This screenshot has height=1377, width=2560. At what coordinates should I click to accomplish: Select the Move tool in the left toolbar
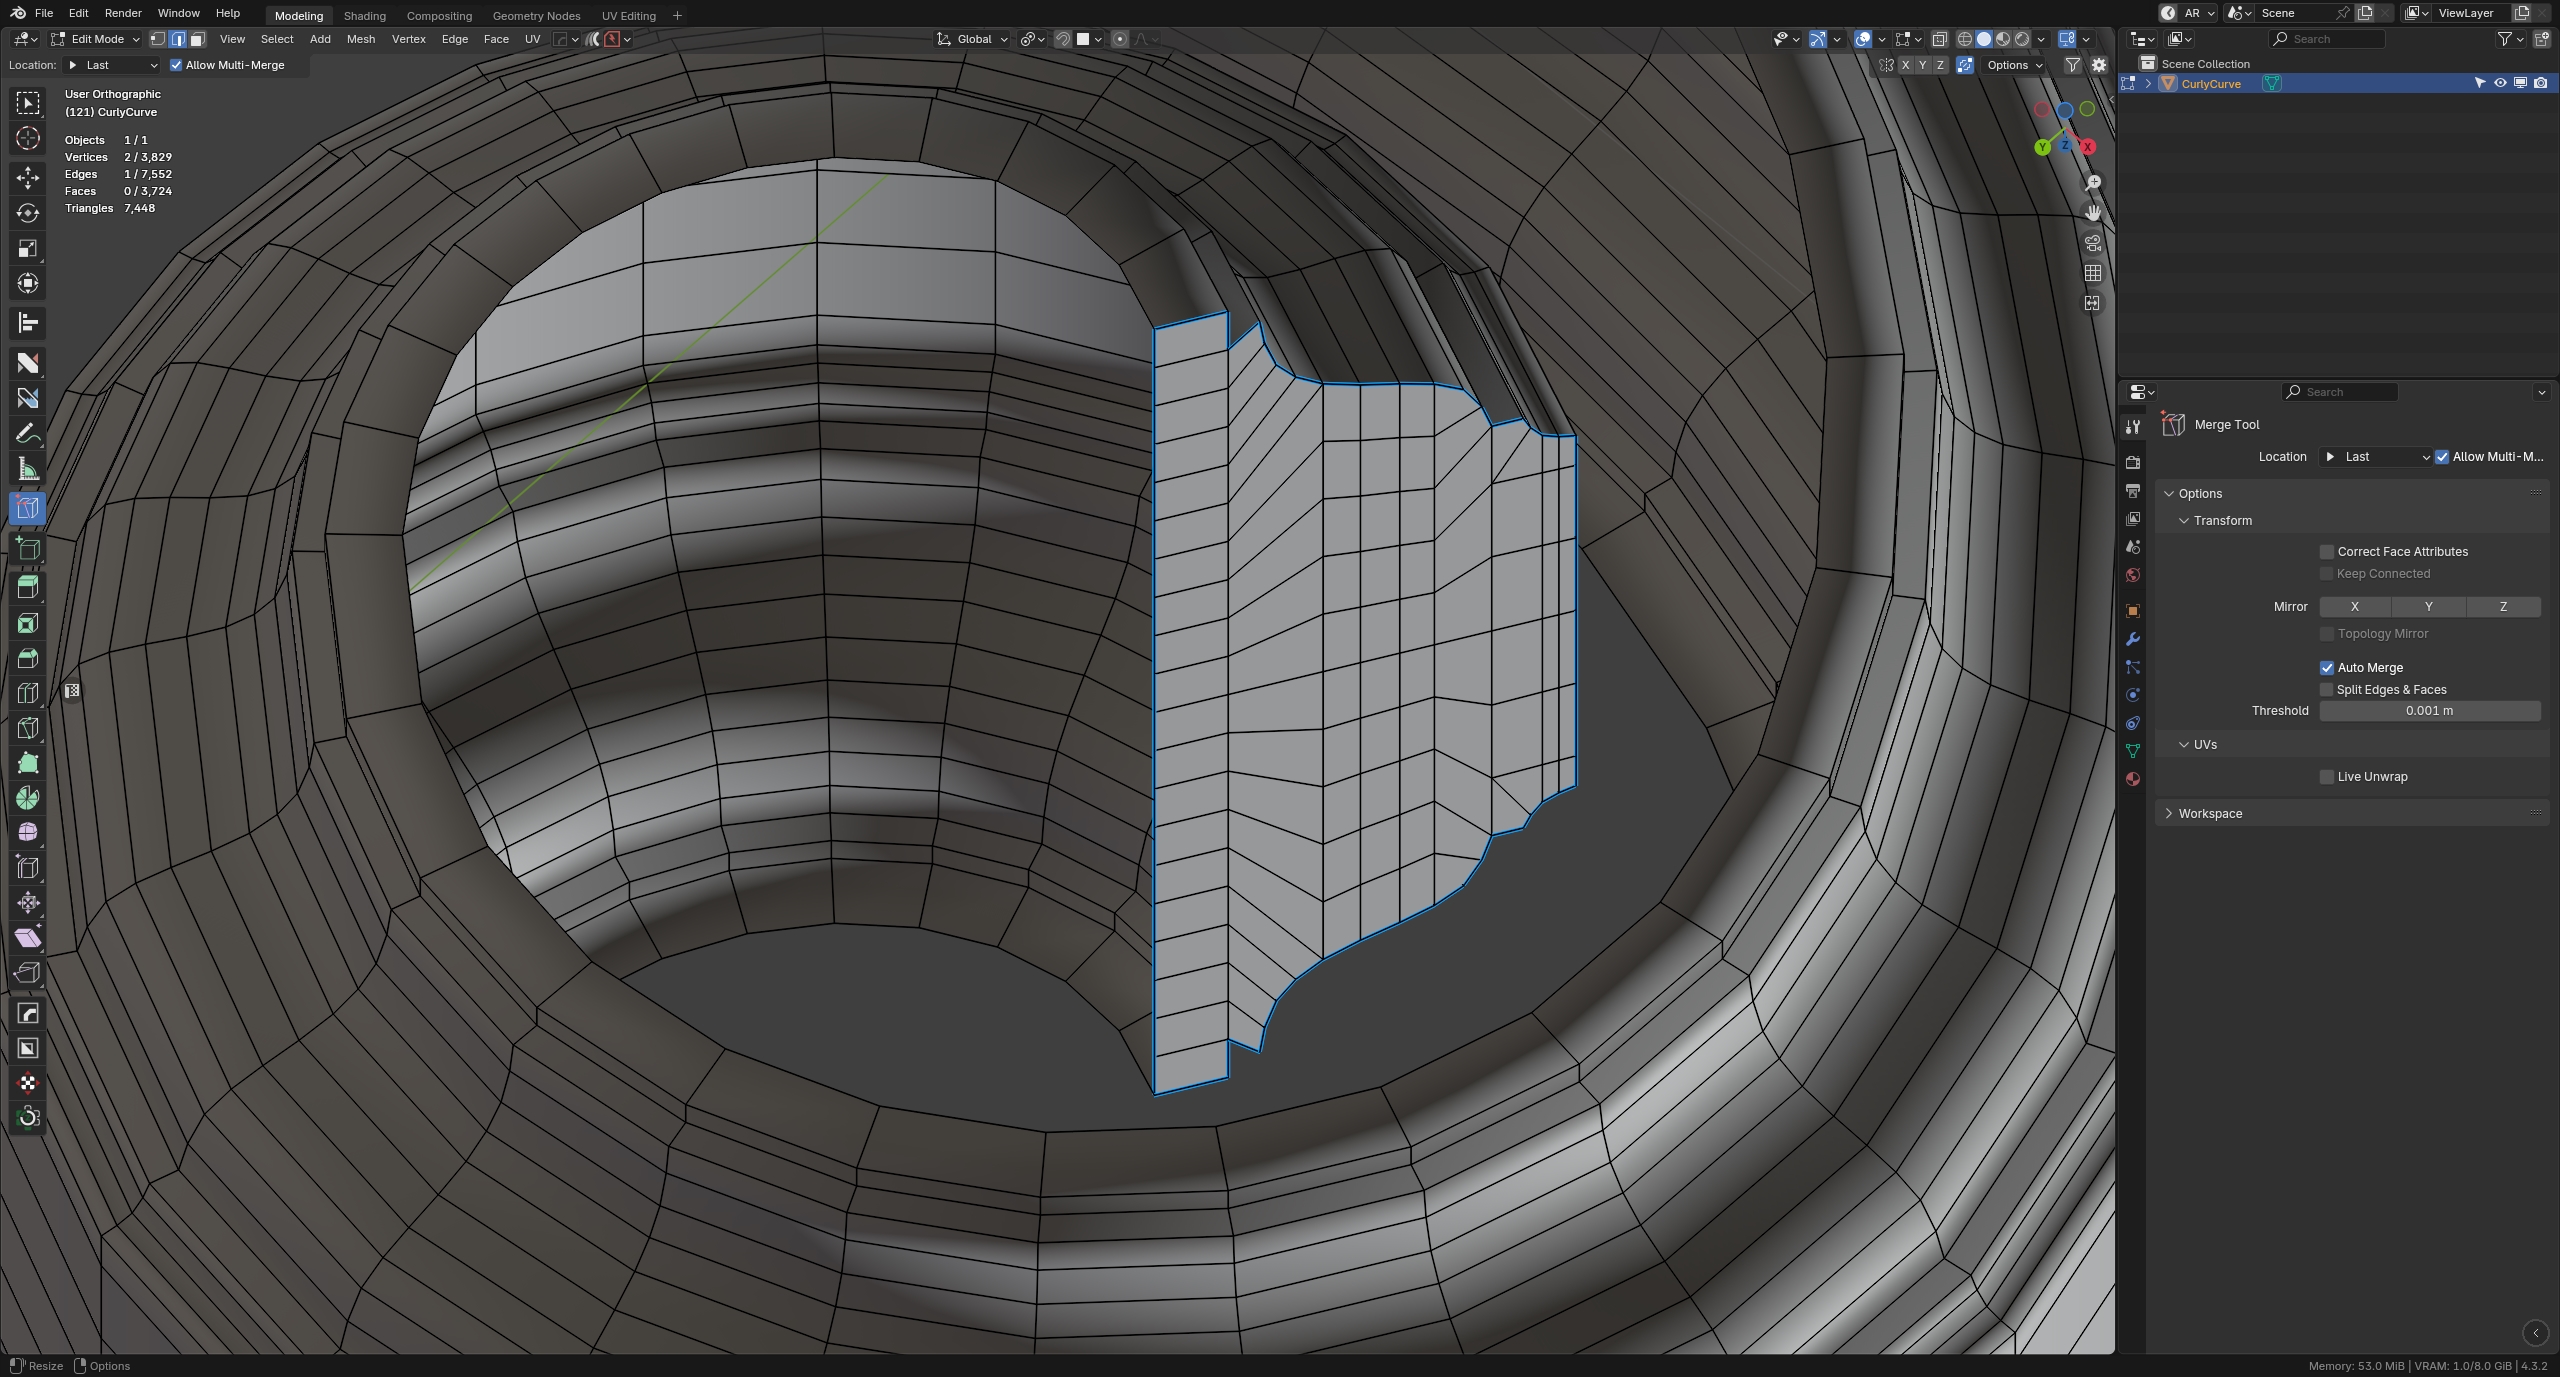[28, 178]
